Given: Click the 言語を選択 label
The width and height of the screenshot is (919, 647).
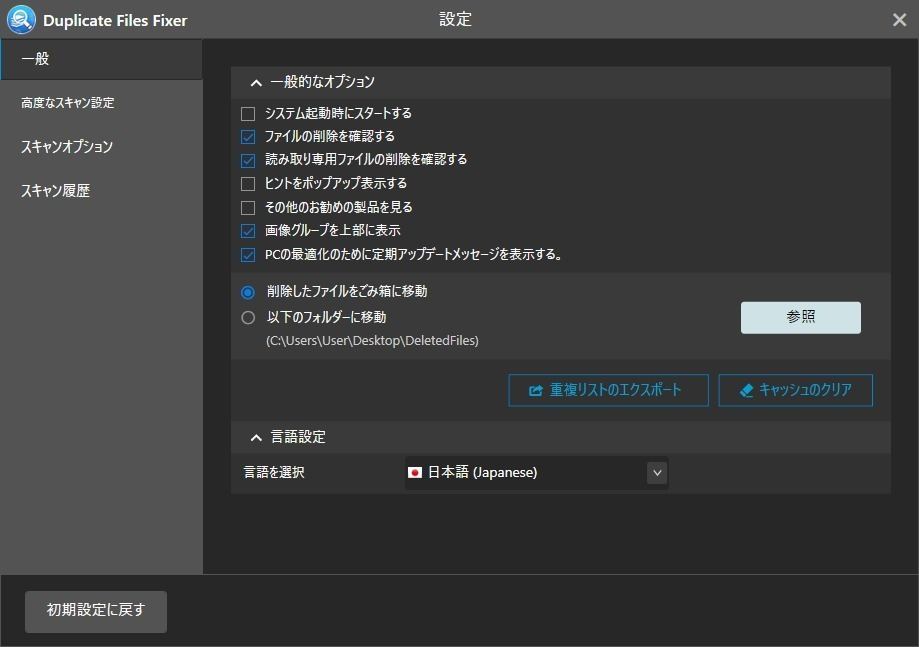Looking at the screenshot, I should [274, 472].
